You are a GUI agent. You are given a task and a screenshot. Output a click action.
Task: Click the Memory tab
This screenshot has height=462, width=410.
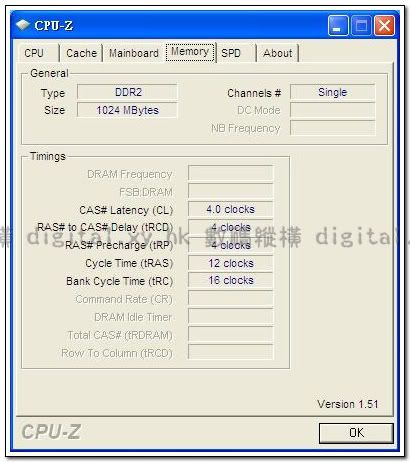pyautogui.click(x=190, y=52)
